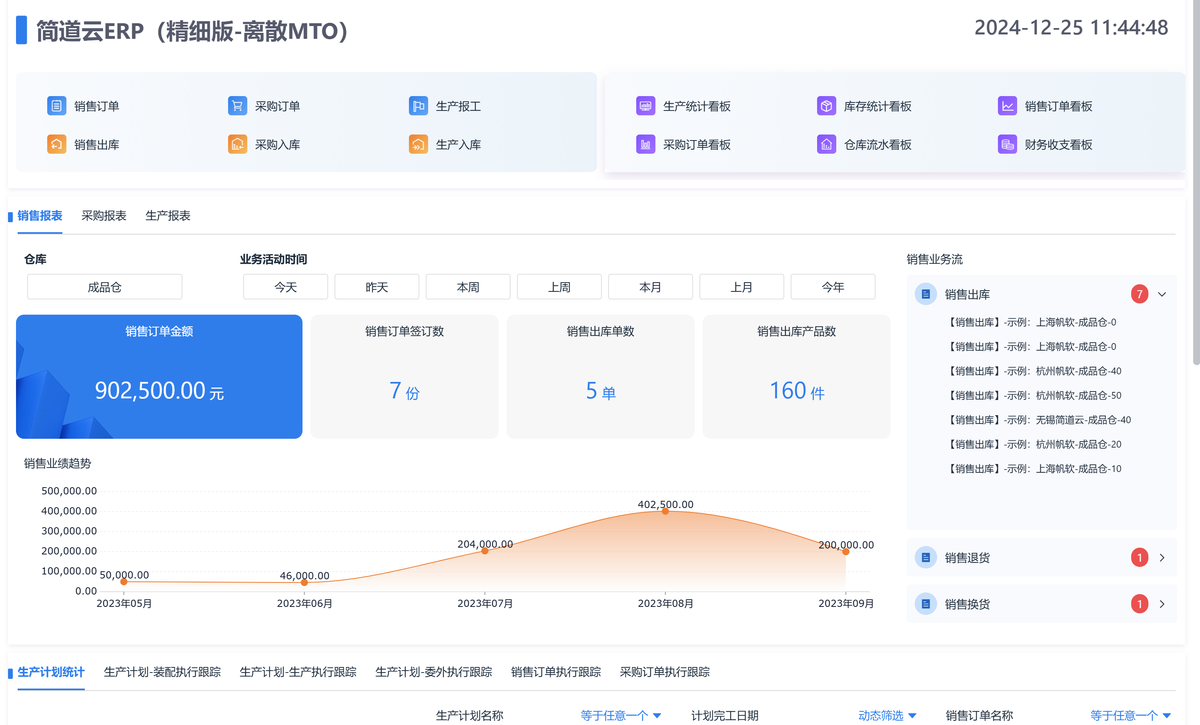Open 等于任意一个 dropdown for 销售订单名称

pos(1131,716)
